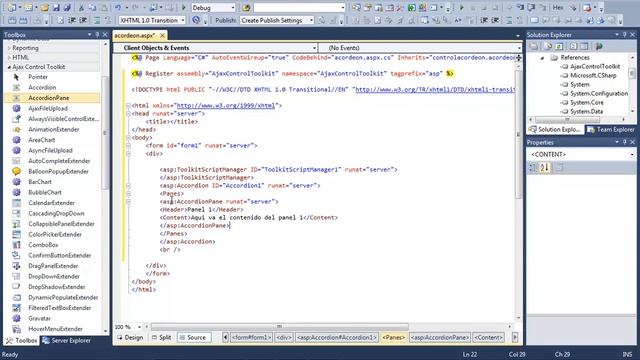This screenshot has width=640, height=360.
Task: Open XHTML 1.0 Transition schema dropdown
Action: coord(182,20)
